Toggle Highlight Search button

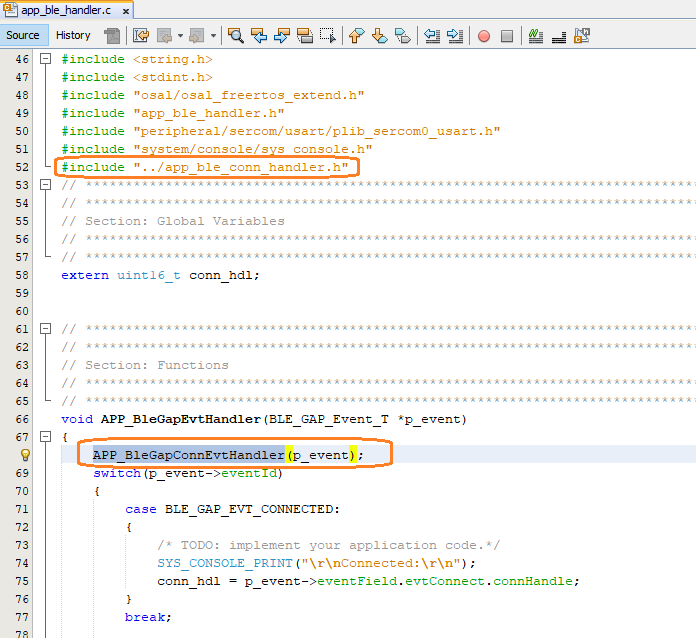click(304, 36)
